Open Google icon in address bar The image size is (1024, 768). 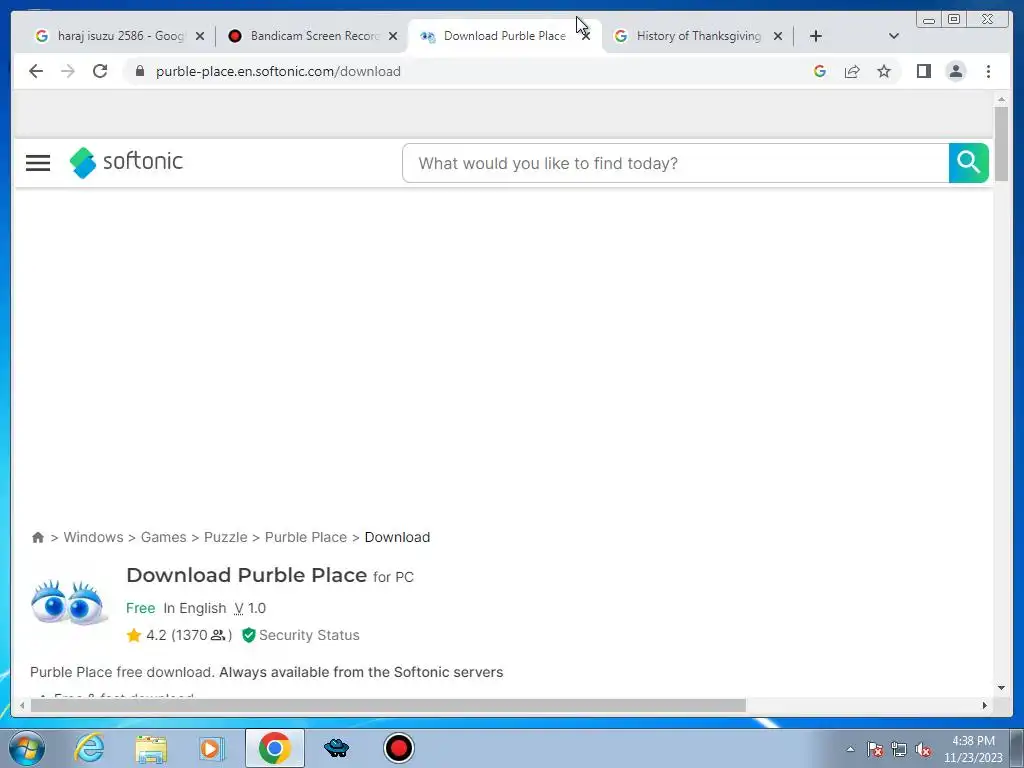(820, 71)
